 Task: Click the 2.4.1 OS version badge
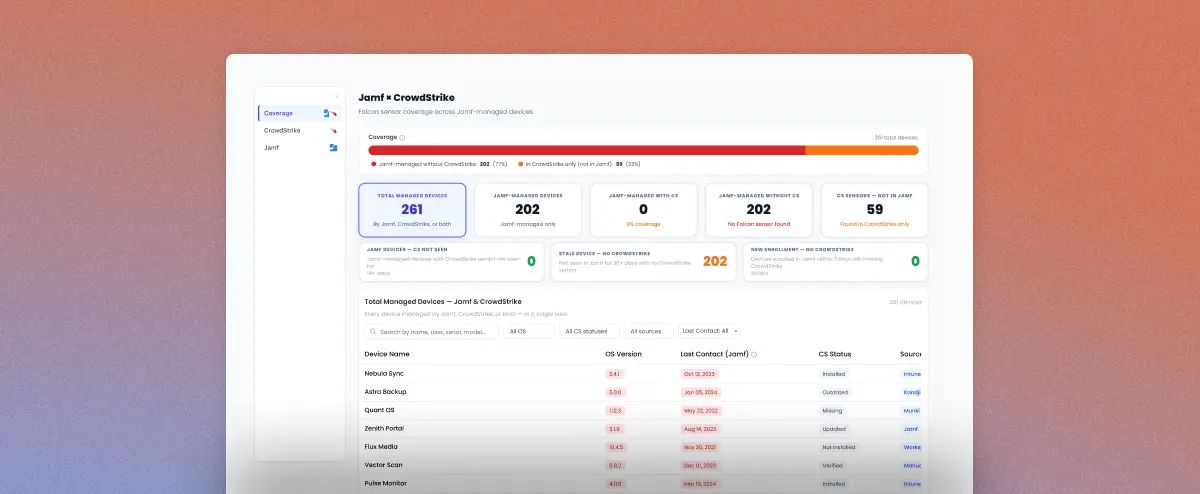(615, 373)
